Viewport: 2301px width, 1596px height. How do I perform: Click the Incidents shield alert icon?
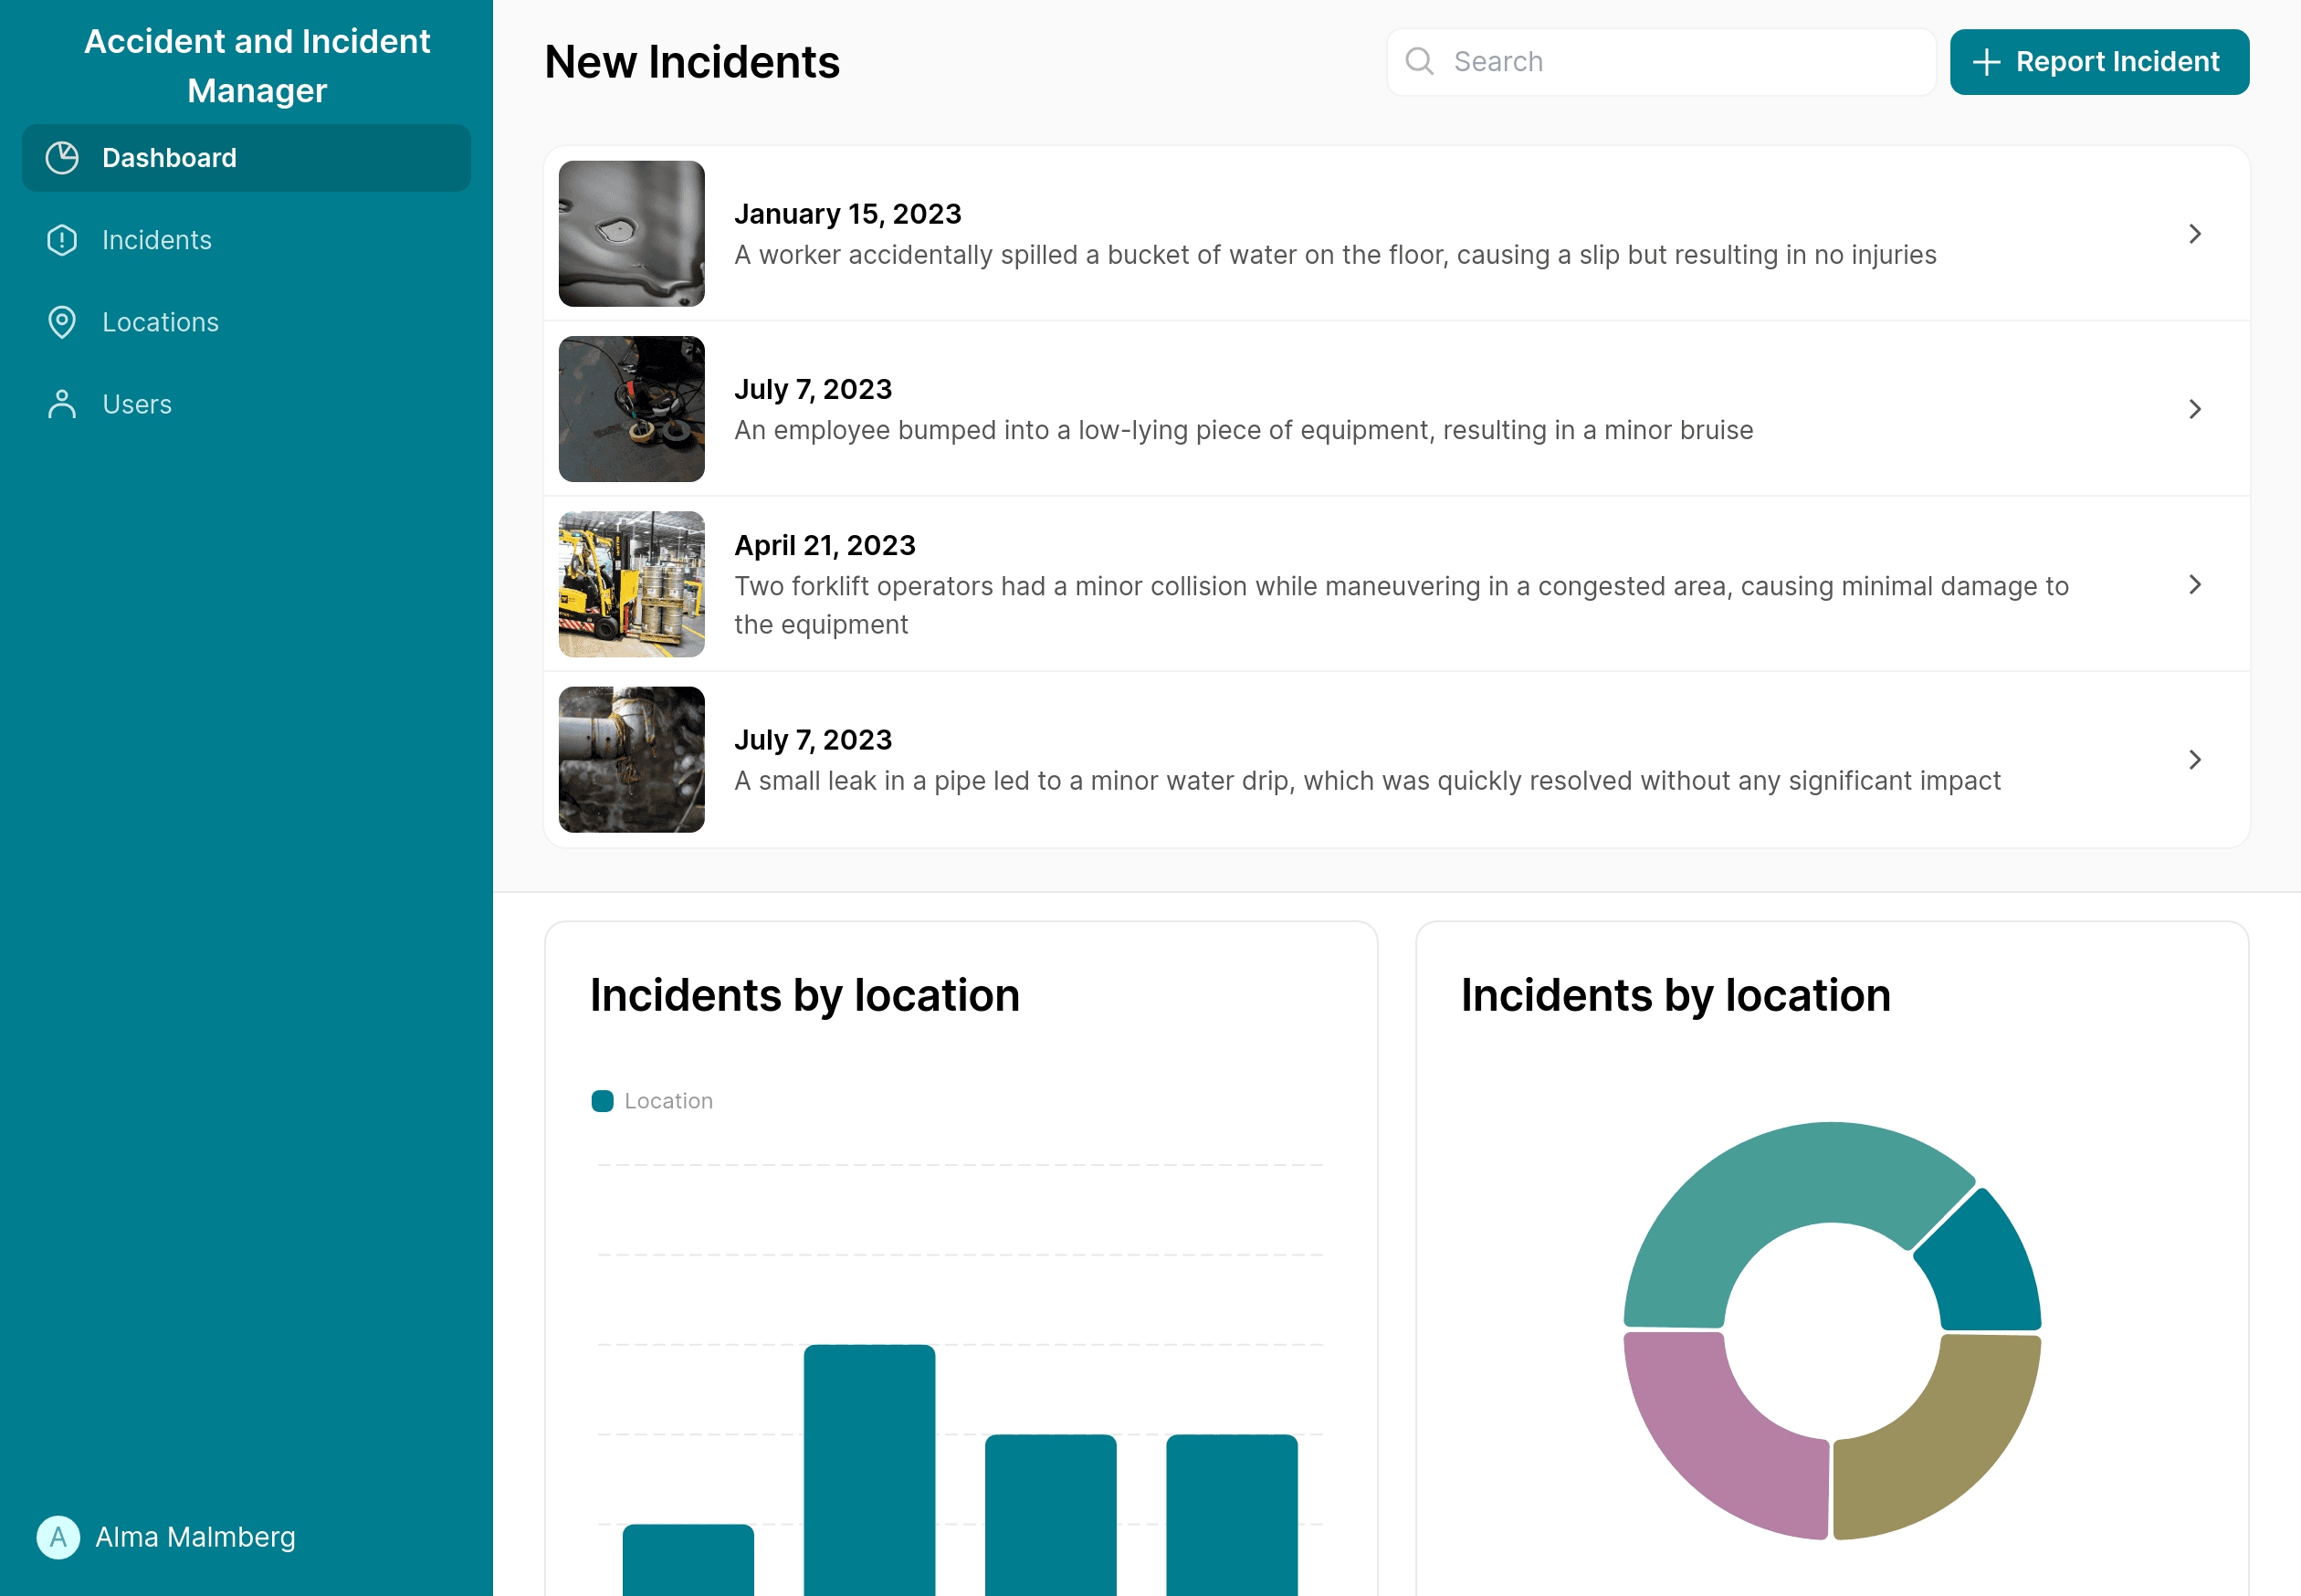click(x=62, y=240)
